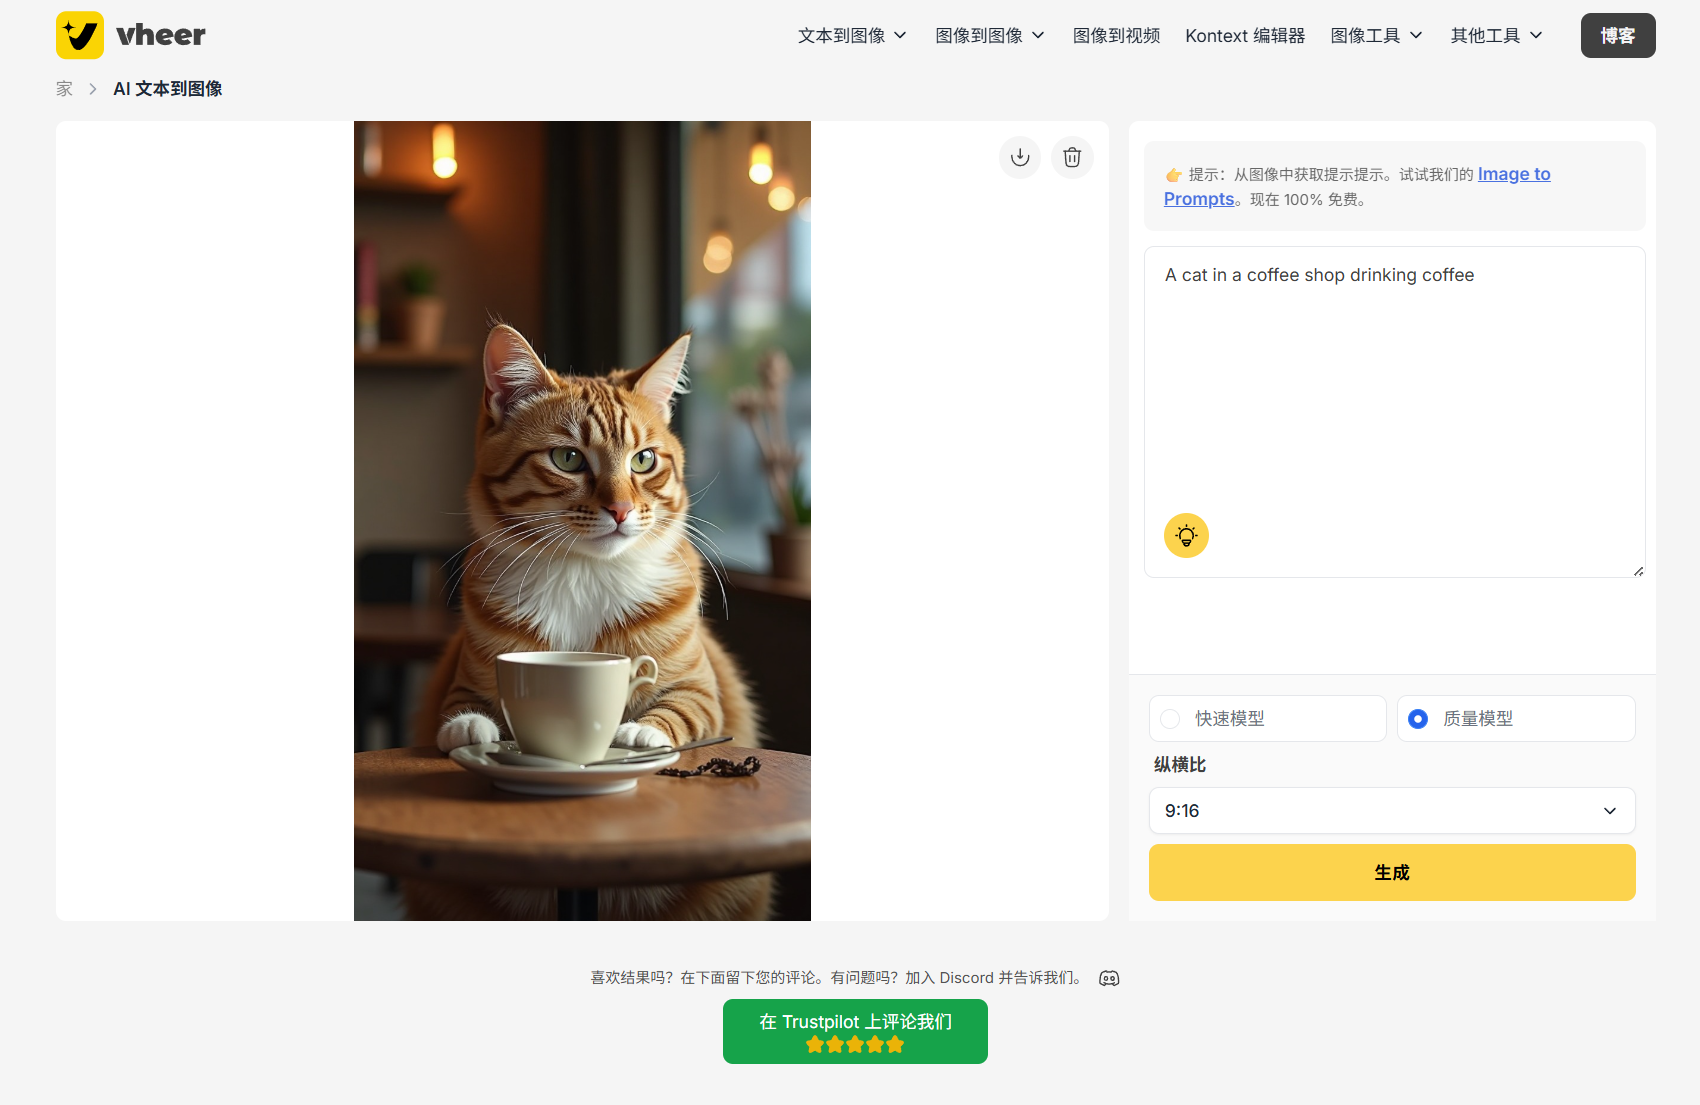Select the 快速模型 radio option
This screenshot has height=1105, width=1700.
pos(1267,718)
